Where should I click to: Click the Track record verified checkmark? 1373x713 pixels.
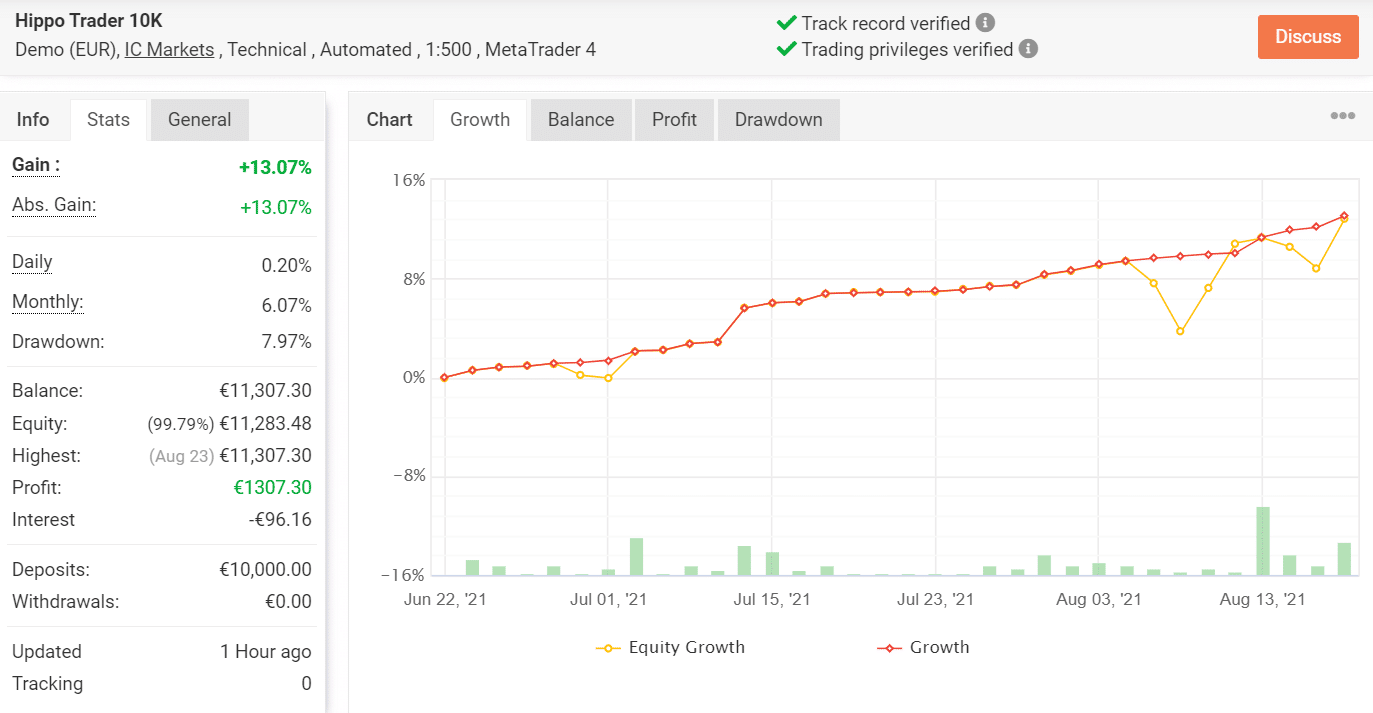point(786,23)
